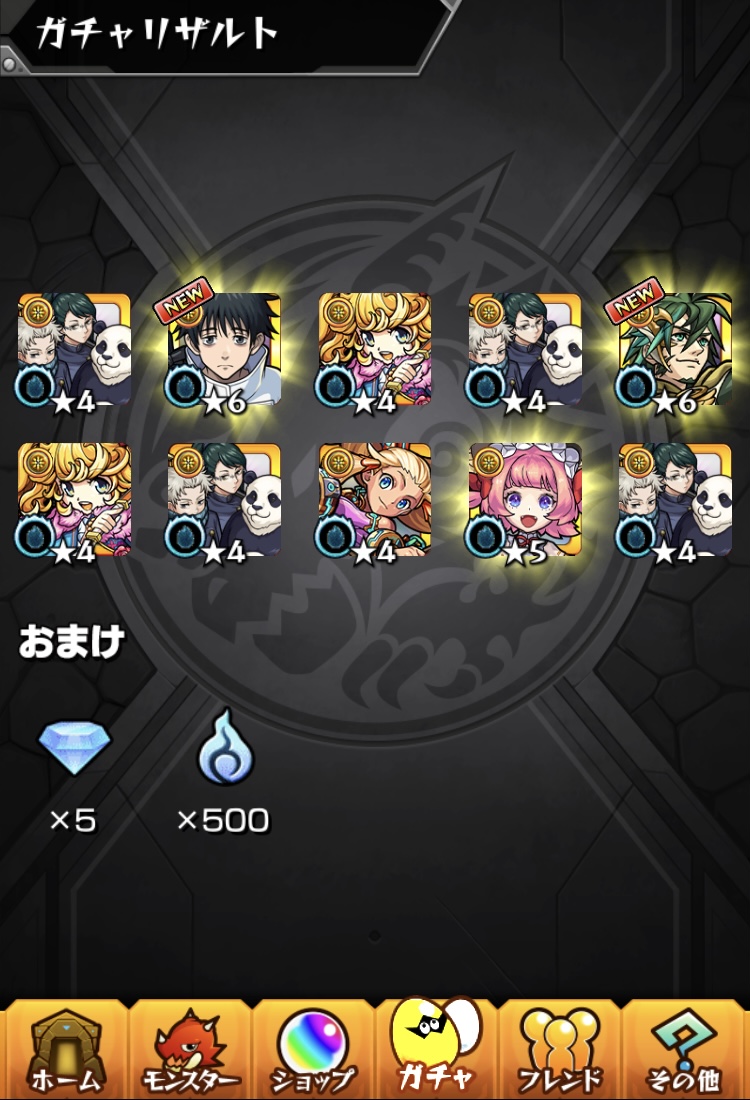Select the NEW ★6 black-haired boy character
This screenshot has height=1100, width=750.
tap(224, 349)
